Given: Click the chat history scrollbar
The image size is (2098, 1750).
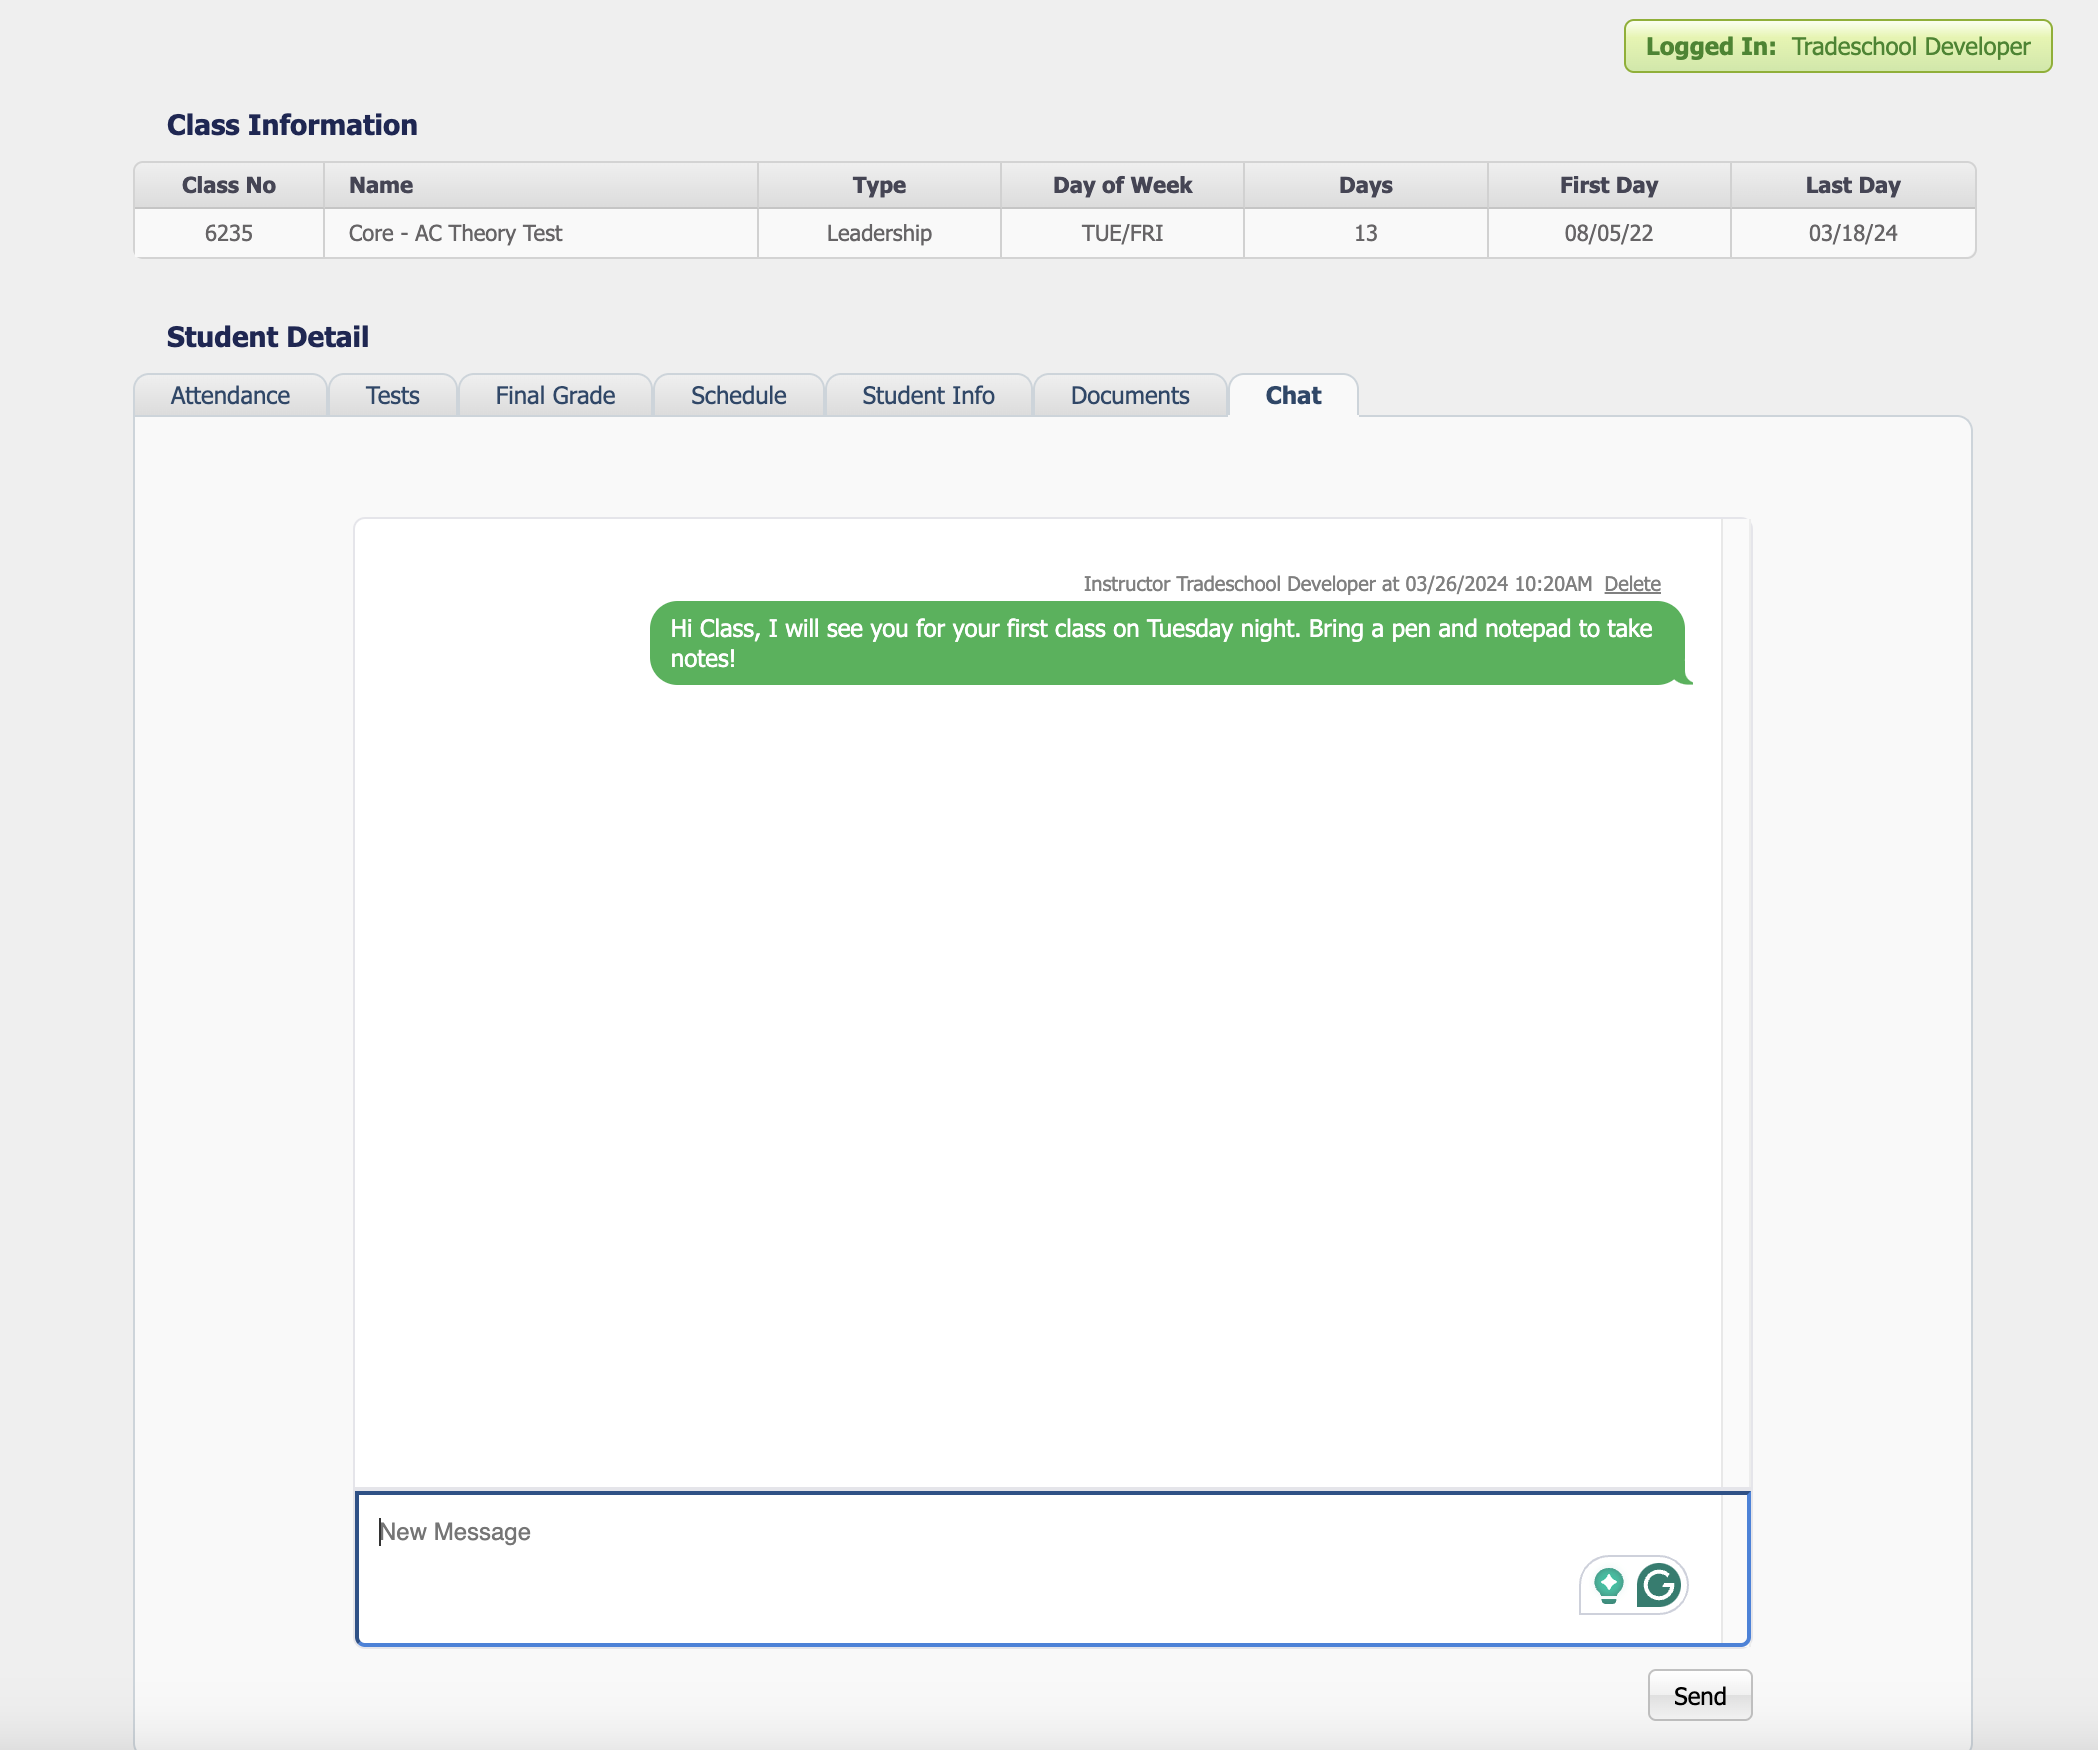Looking at the screenshot, I should tap(1736, 1003).
